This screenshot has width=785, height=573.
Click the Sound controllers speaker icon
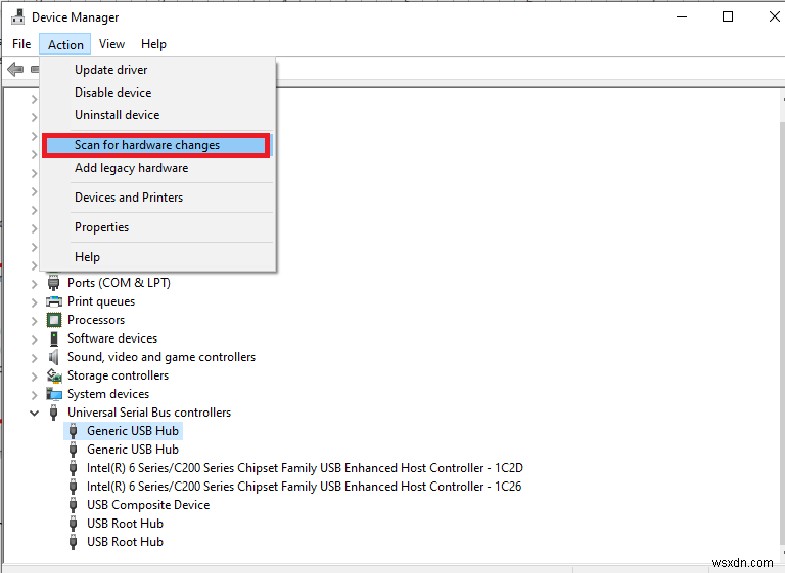[x=54, y=357]
